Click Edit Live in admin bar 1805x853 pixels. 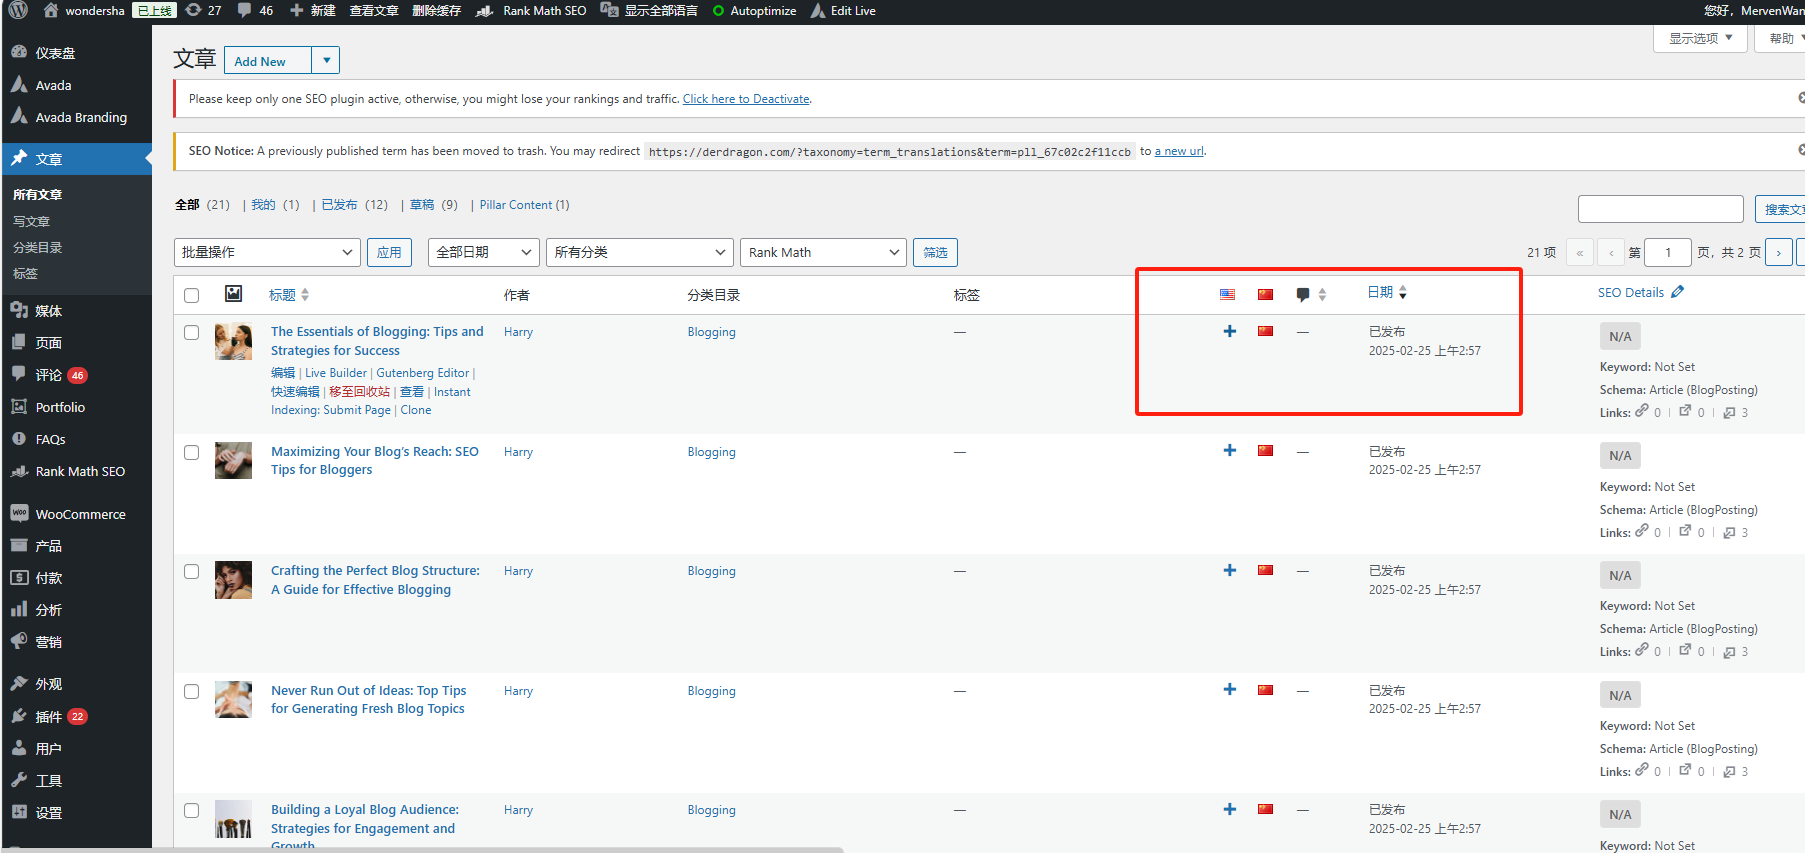[843, 10]
